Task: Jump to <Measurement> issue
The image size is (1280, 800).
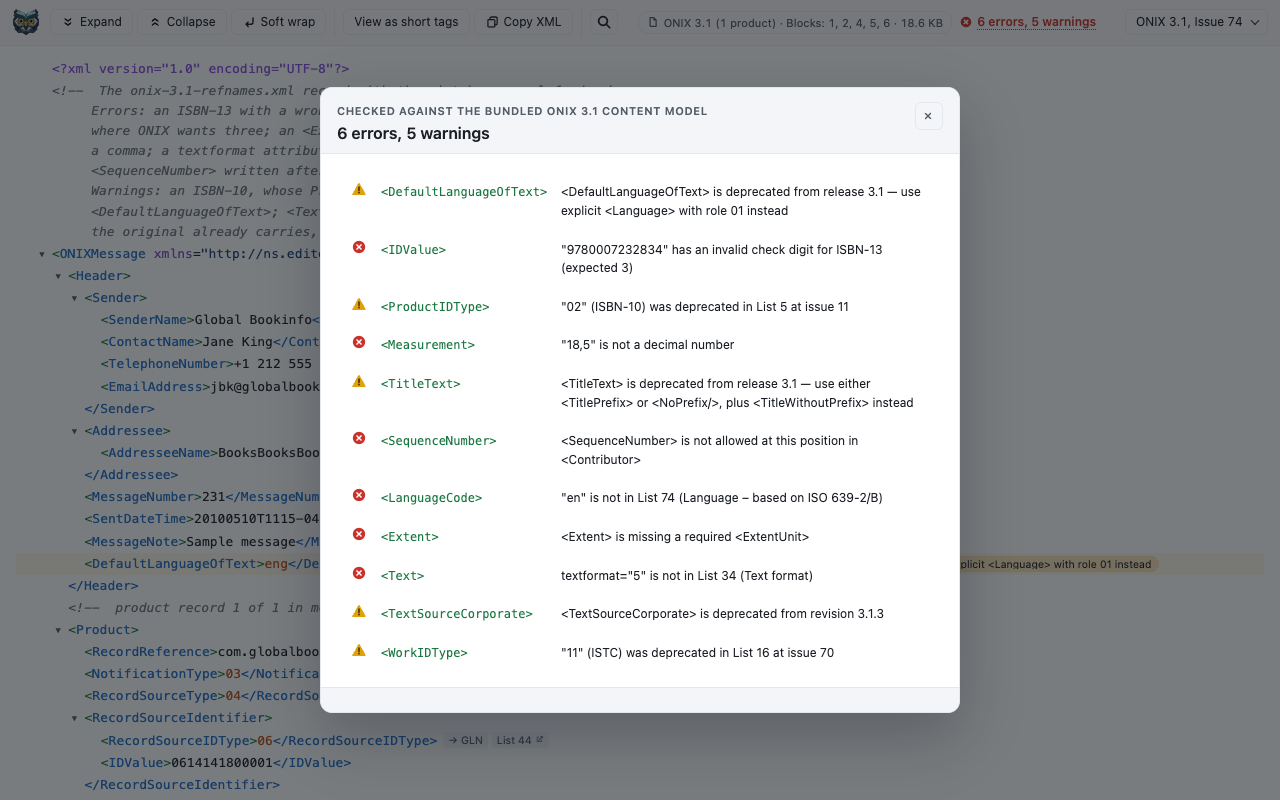Action: pos(428,345)
